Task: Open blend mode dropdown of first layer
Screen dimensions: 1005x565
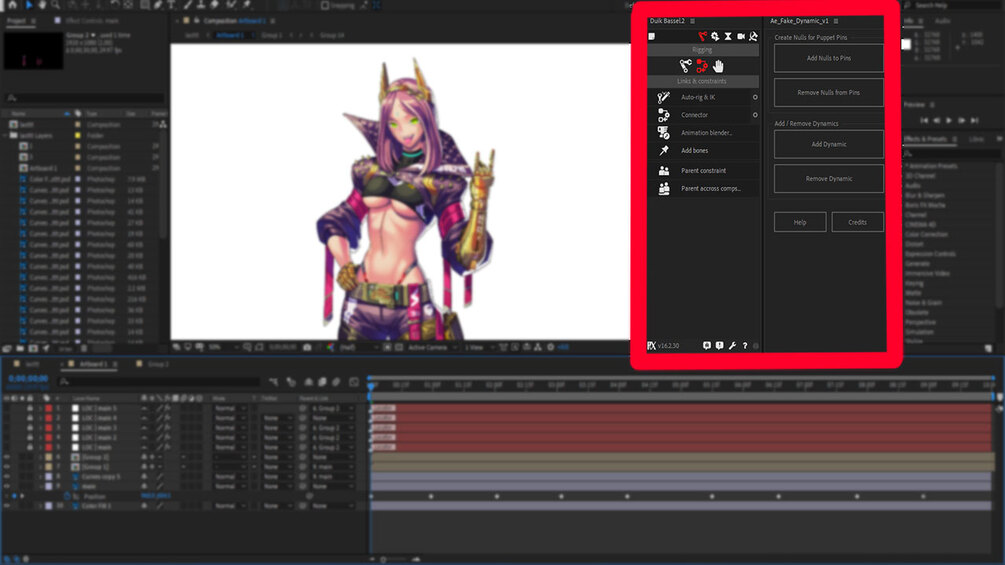Action: coord(229,409)
